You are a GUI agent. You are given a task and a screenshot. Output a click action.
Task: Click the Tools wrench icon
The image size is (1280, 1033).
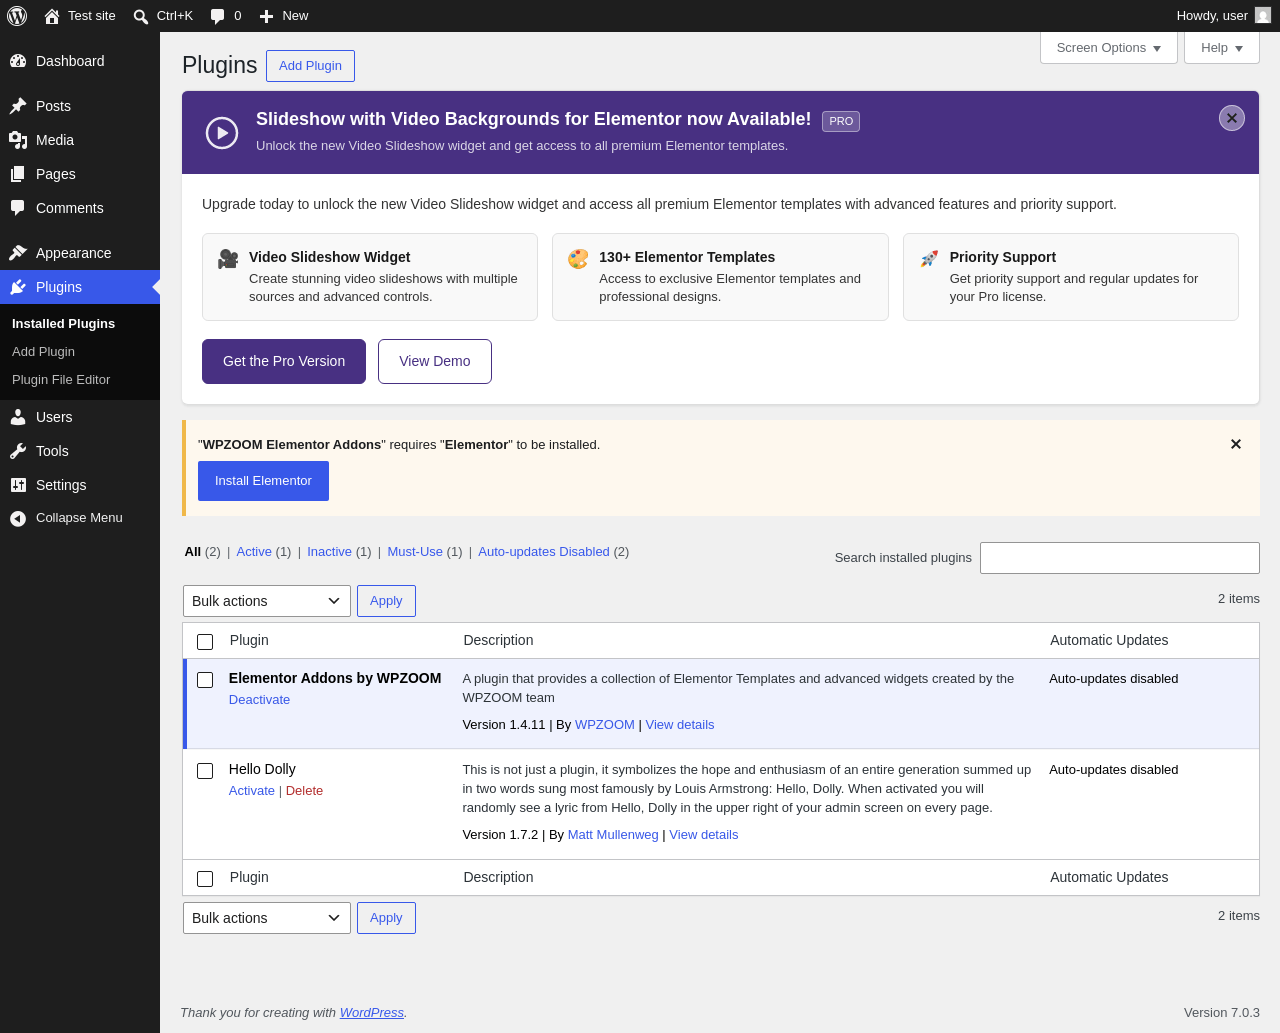tap(18, 451)
